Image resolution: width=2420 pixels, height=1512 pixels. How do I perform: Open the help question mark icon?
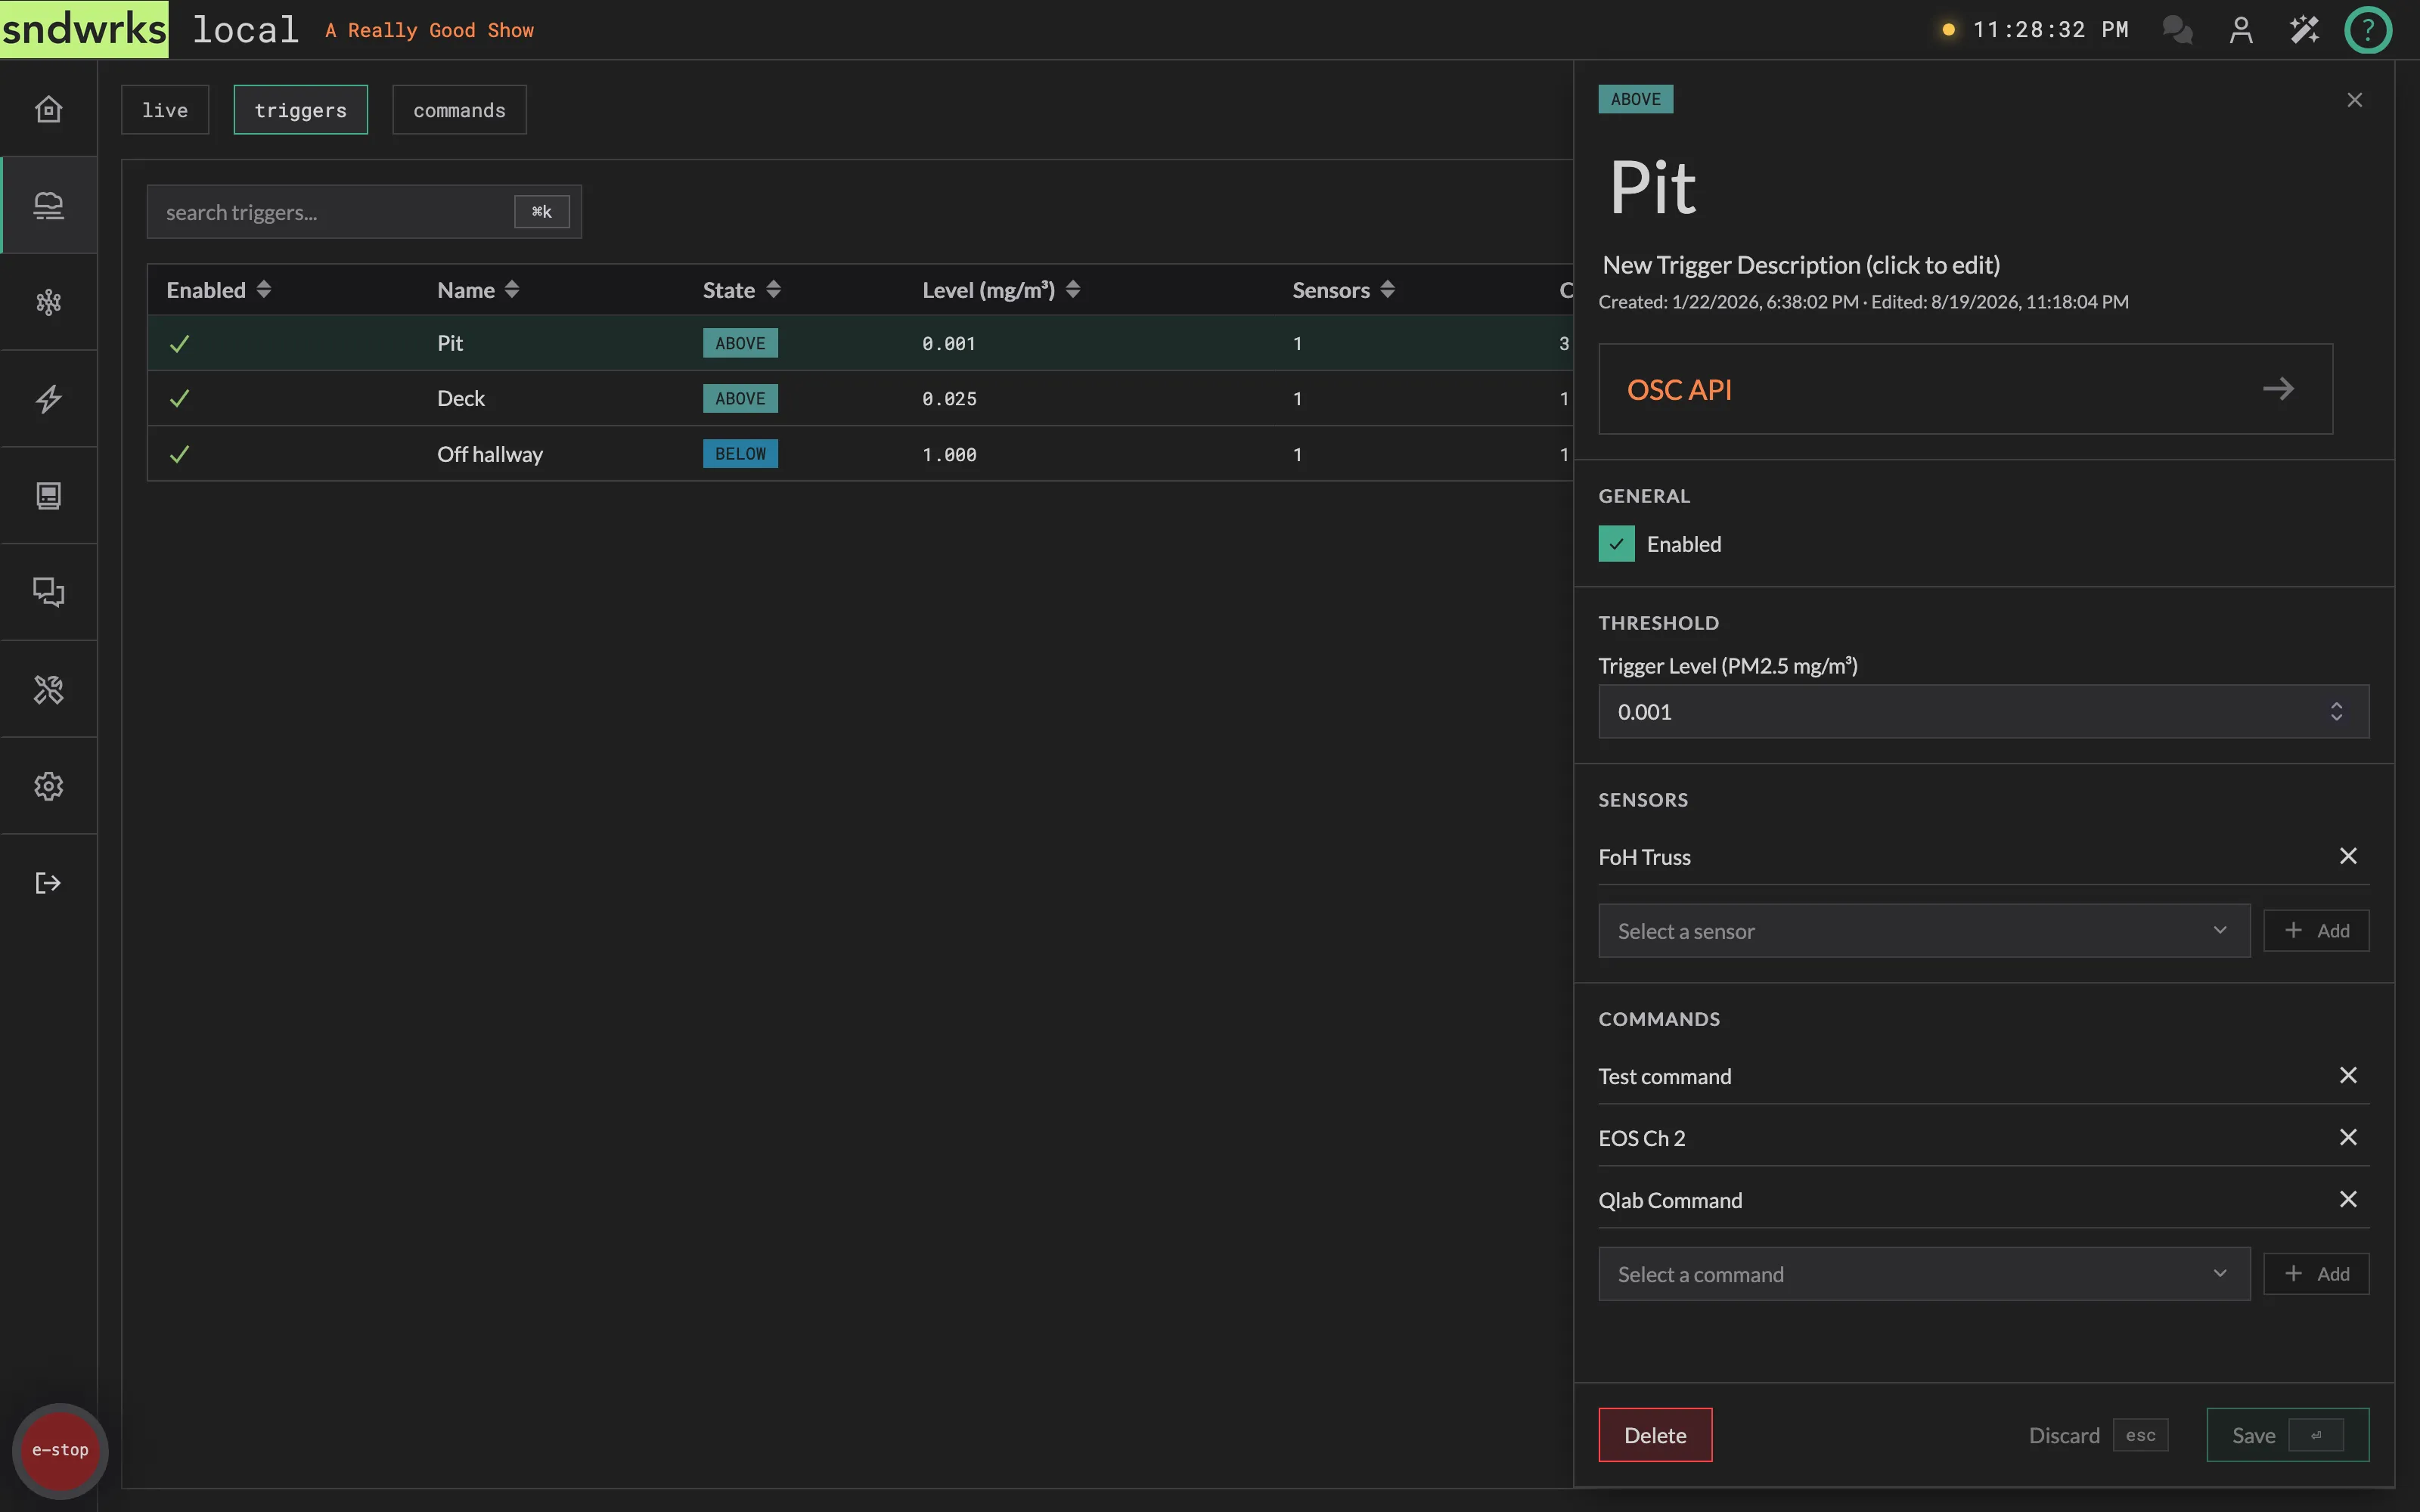(x=2368, y=30)
